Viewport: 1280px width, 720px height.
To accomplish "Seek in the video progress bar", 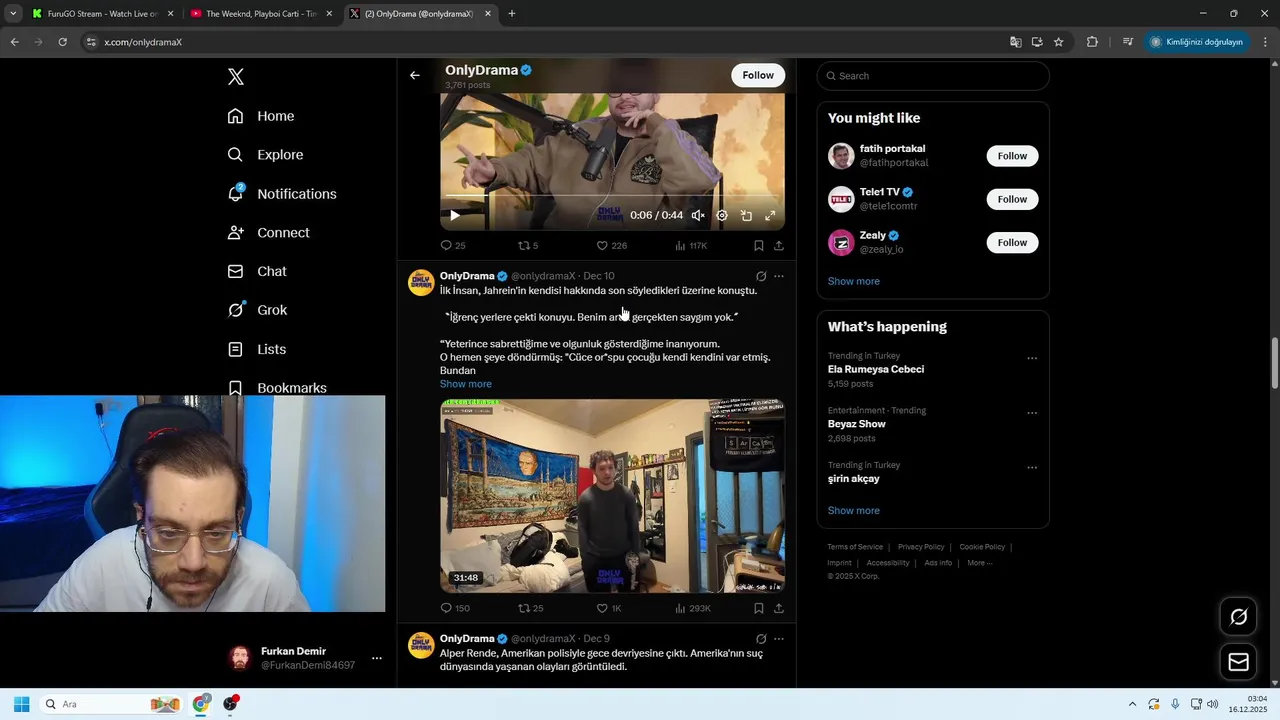I will [x=612, y=196].
